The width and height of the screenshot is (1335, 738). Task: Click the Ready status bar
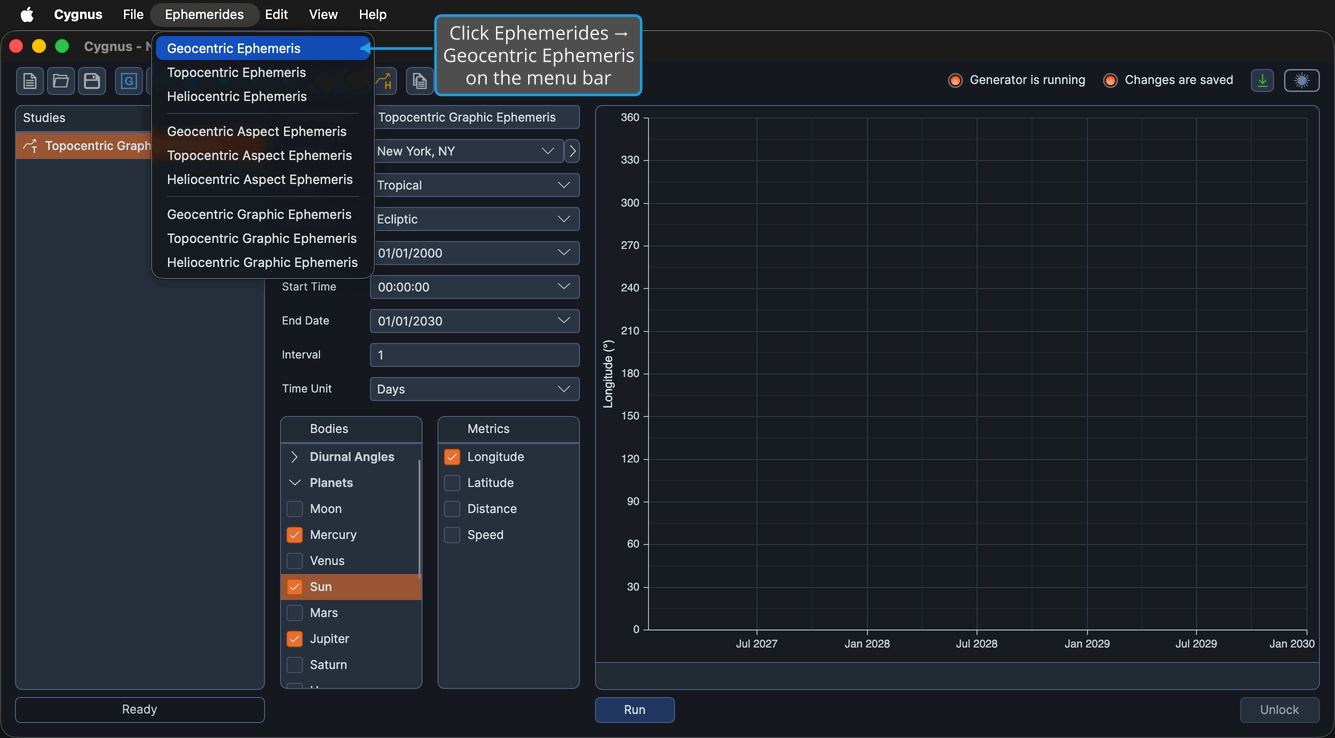pos(140,710)
